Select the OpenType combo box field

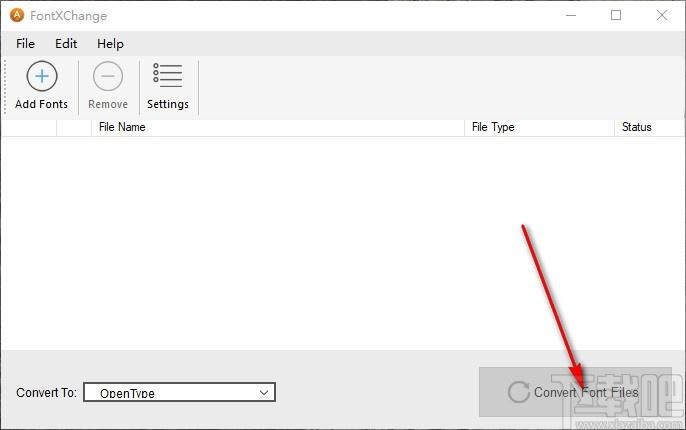[179, 392]
